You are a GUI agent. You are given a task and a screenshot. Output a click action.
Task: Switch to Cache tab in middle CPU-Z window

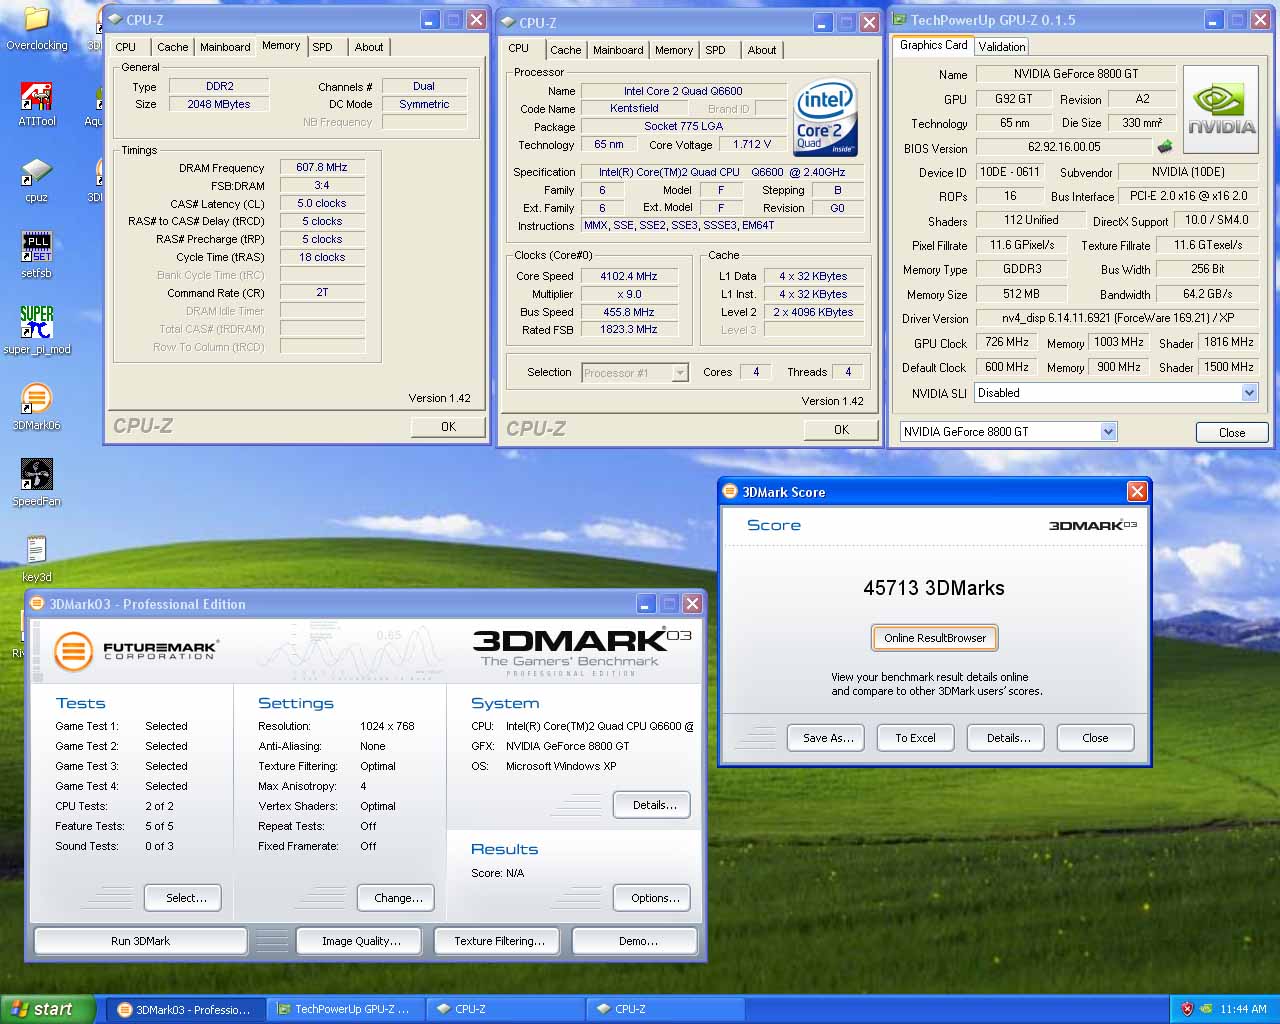565,50
